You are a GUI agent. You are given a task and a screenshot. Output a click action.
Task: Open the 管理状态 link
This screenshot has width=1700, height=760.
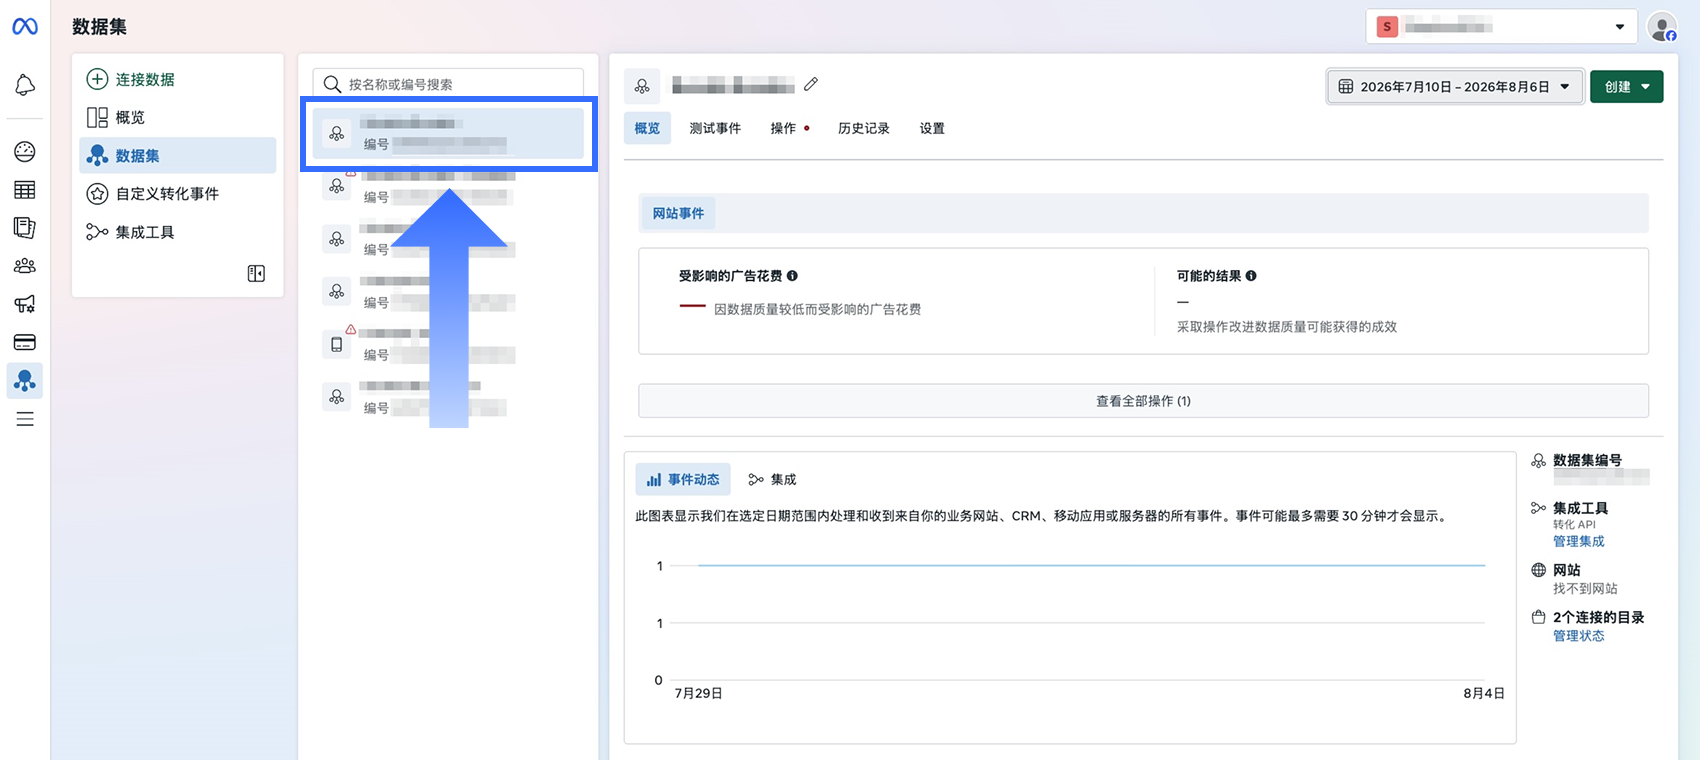[1578, 636]
